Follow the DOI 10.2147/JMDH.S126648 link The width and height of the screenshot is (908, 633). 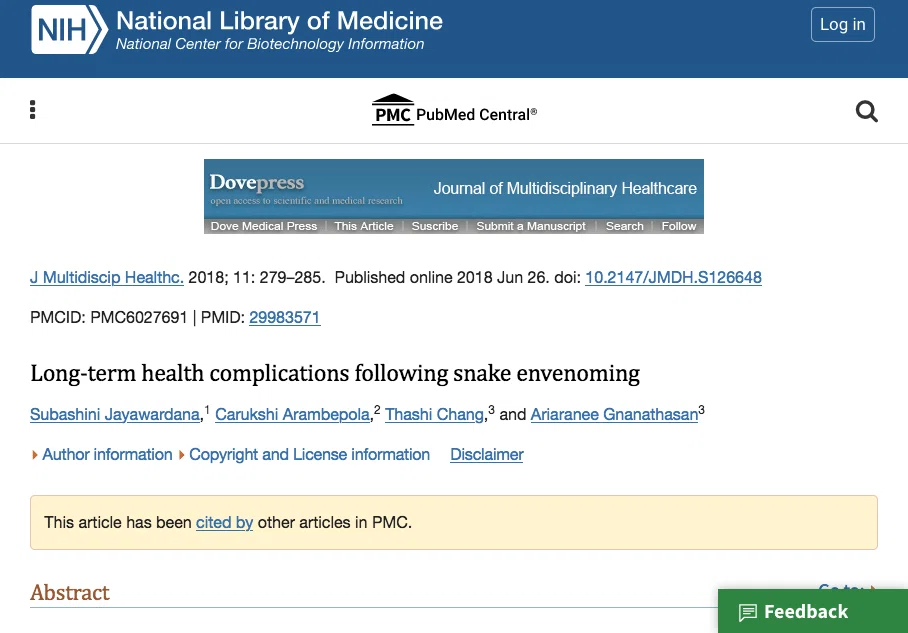(673, 277)
